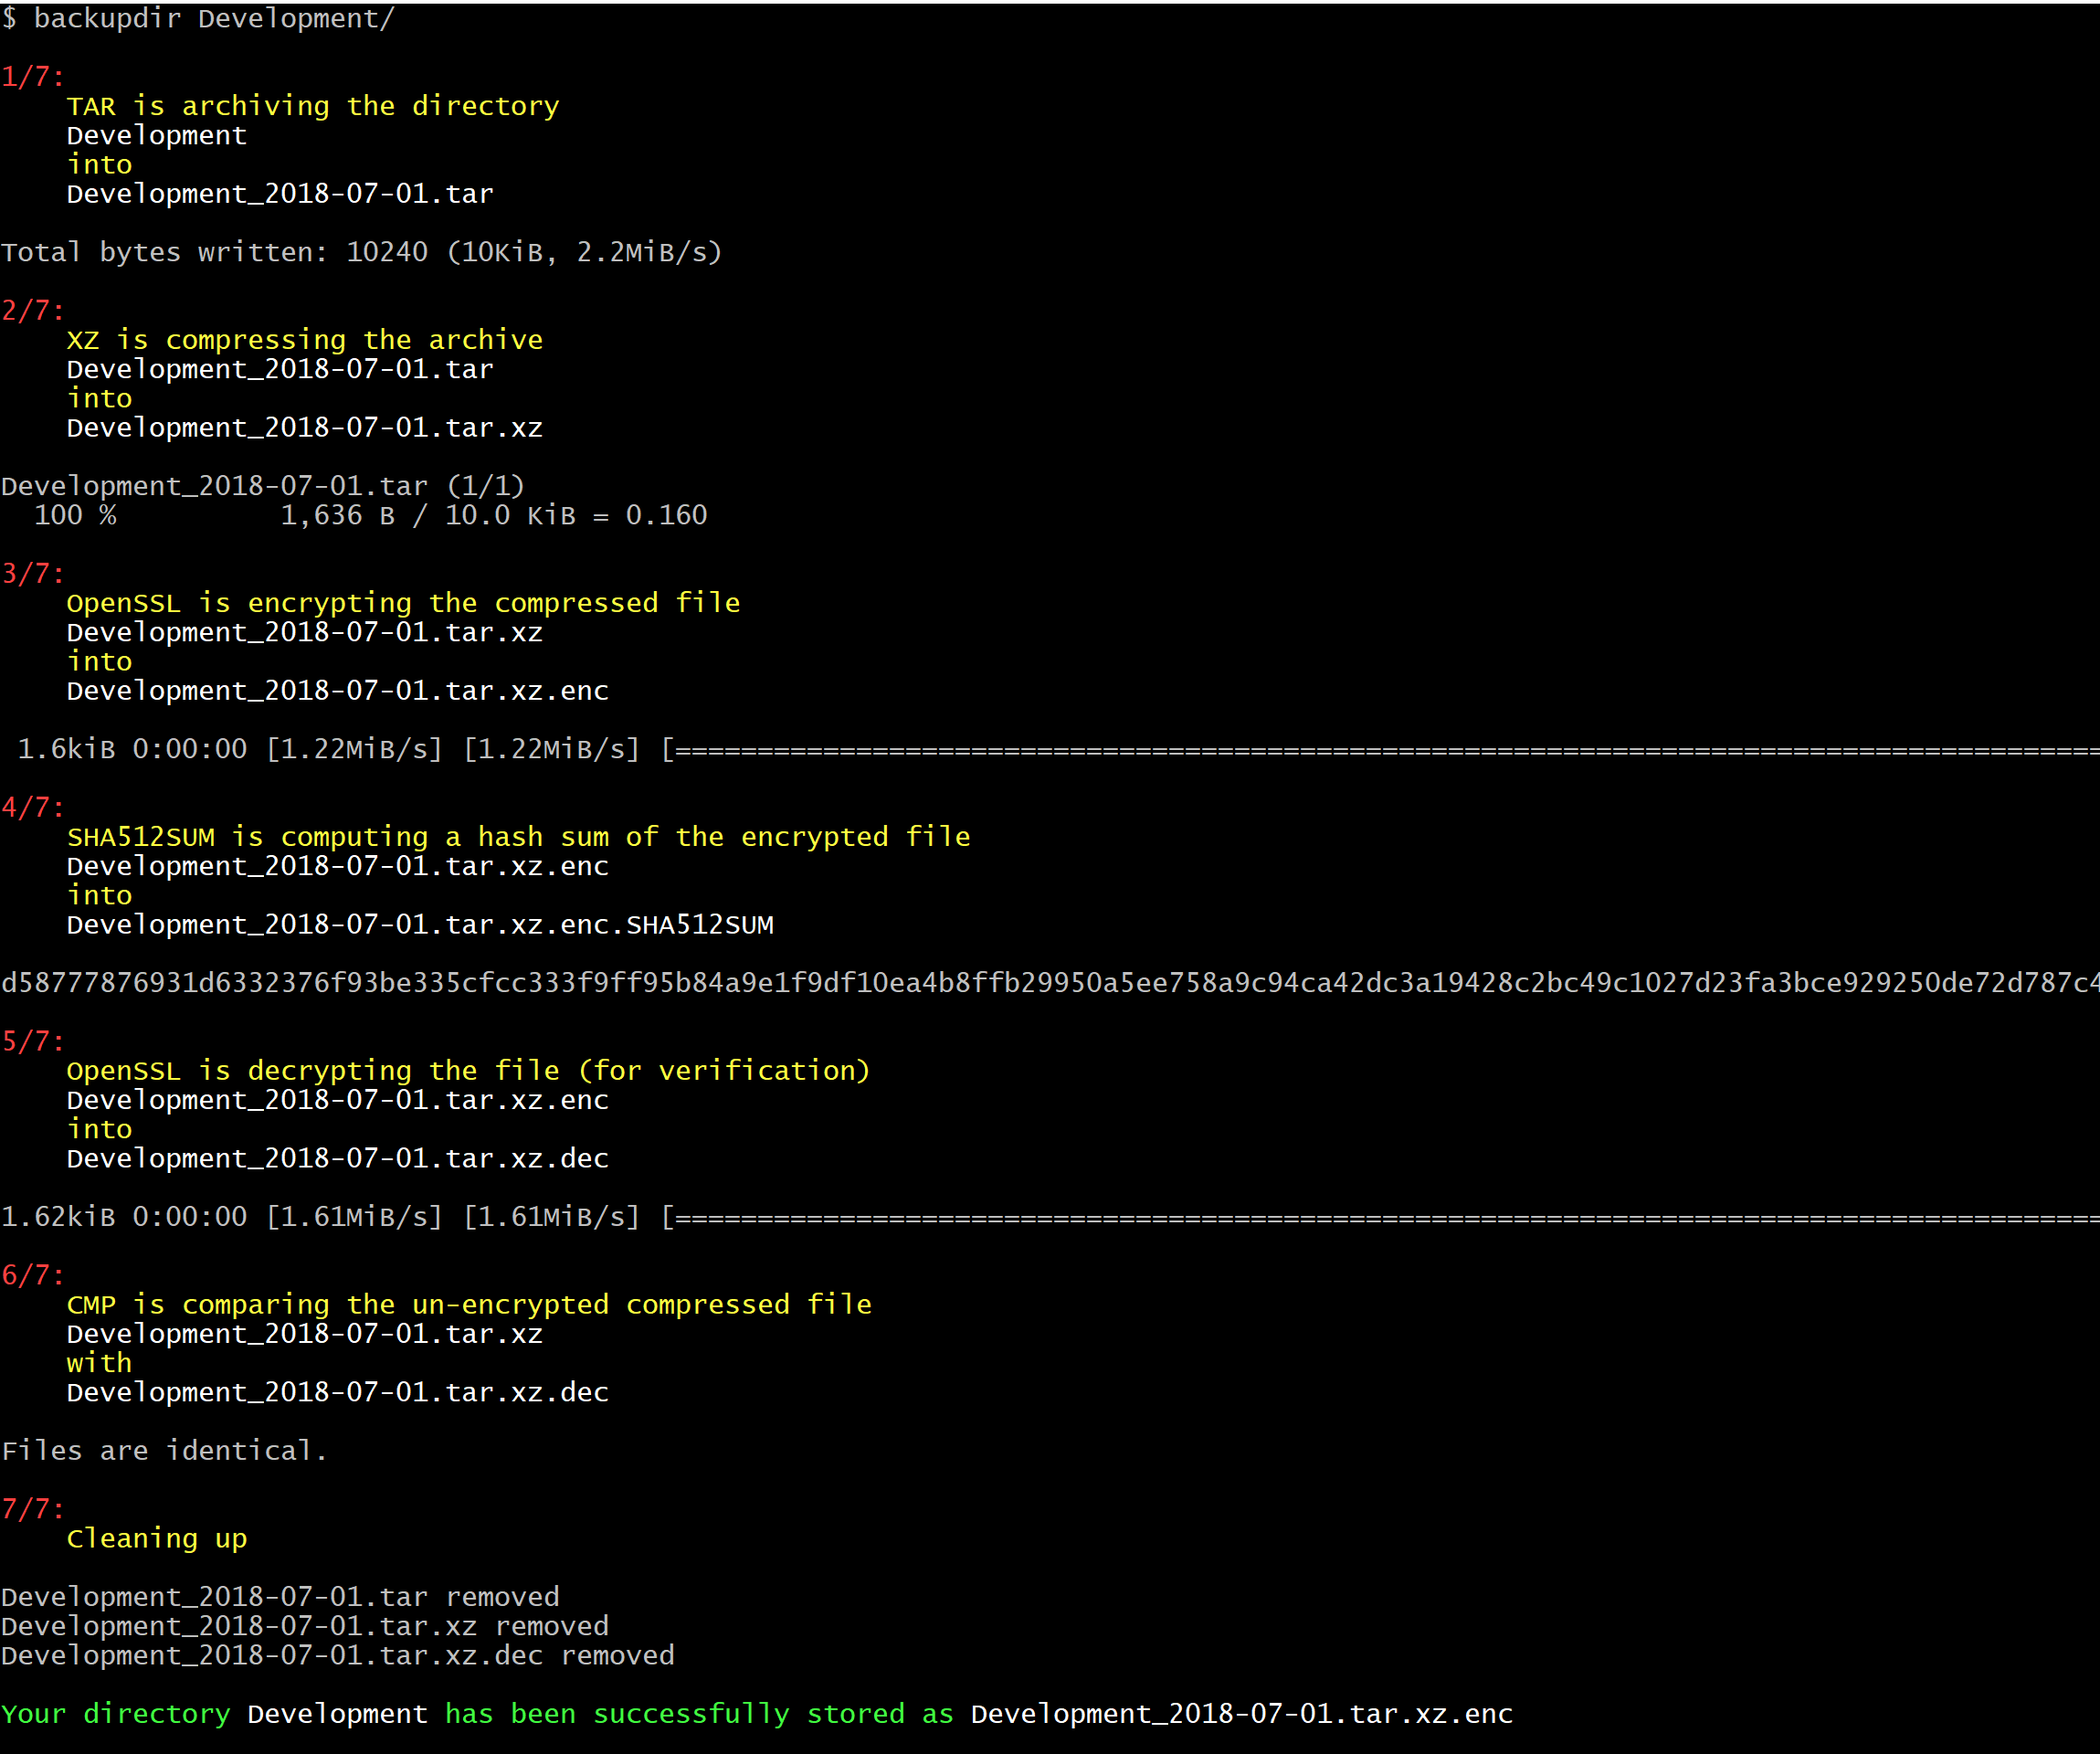
Task: Select the red step label '3/7:'
Action: tap(33, 574)
